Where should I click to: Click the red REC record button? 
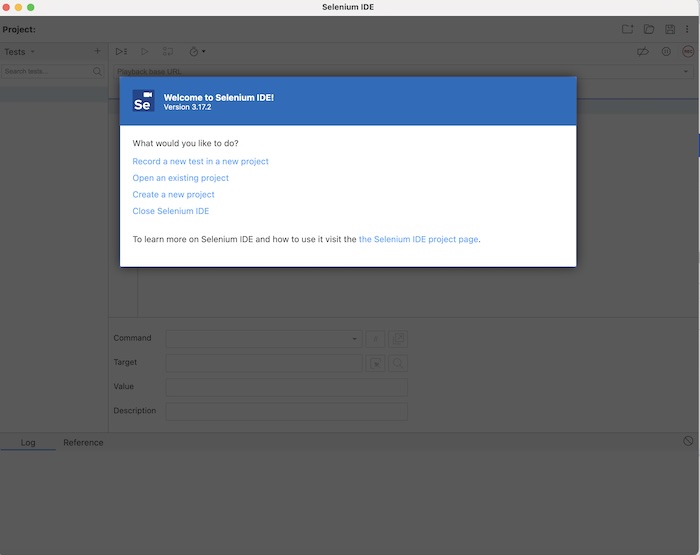688,51
